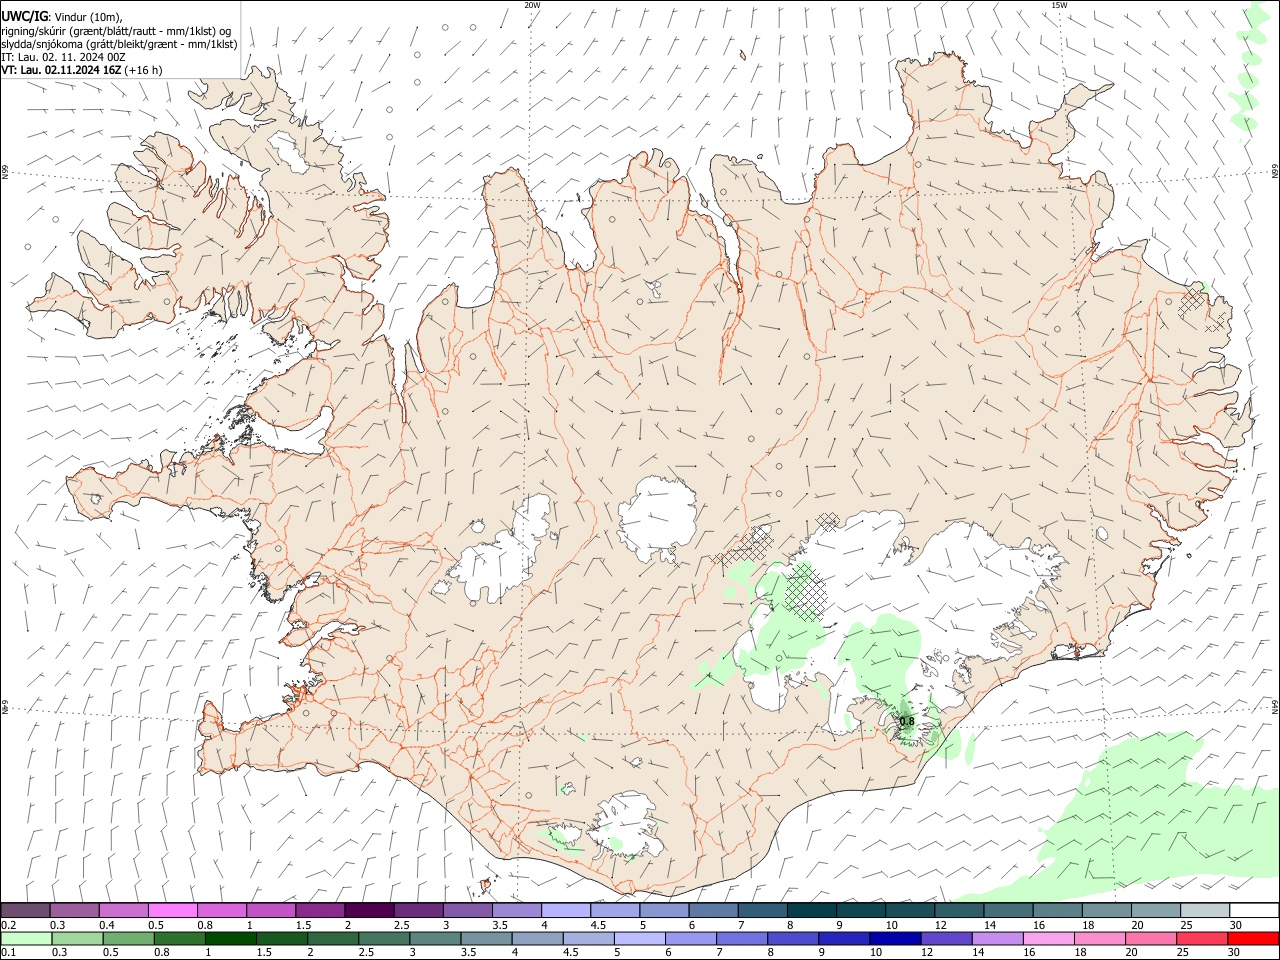Click the 0.8–1 green rain legend swatch

(x=180, y=938)
